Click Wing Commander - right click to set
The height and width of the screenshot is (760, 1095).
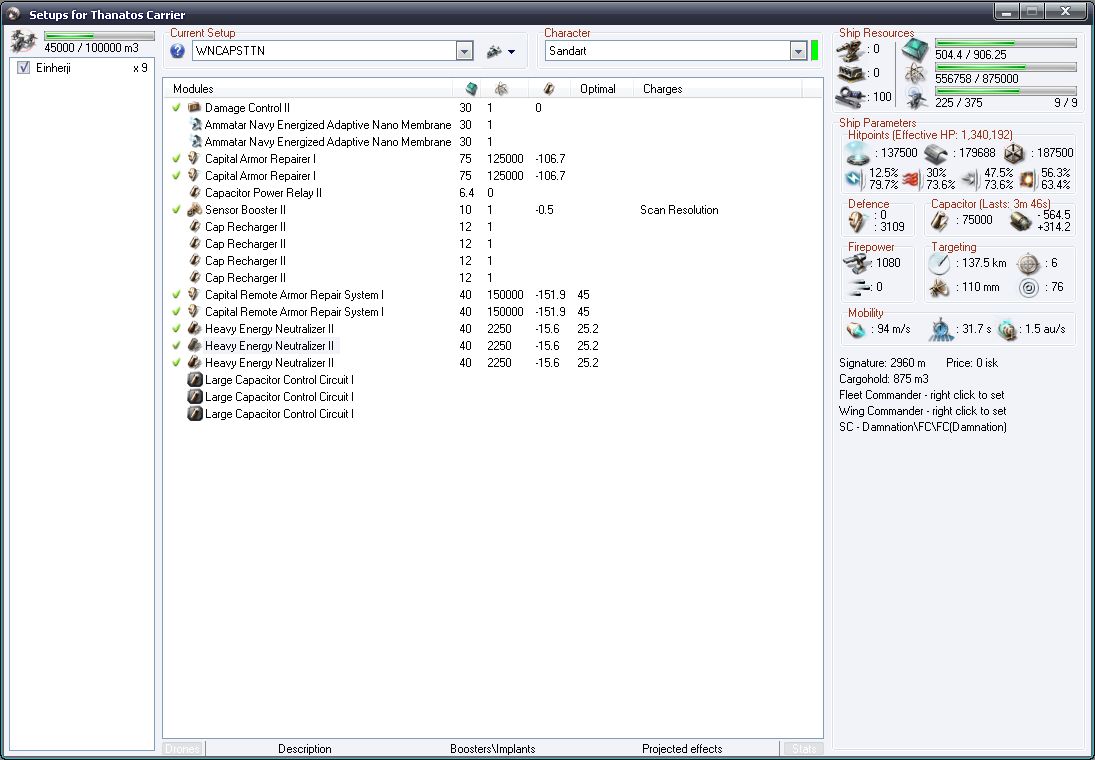pyautogui.click(x=923, y=411)
